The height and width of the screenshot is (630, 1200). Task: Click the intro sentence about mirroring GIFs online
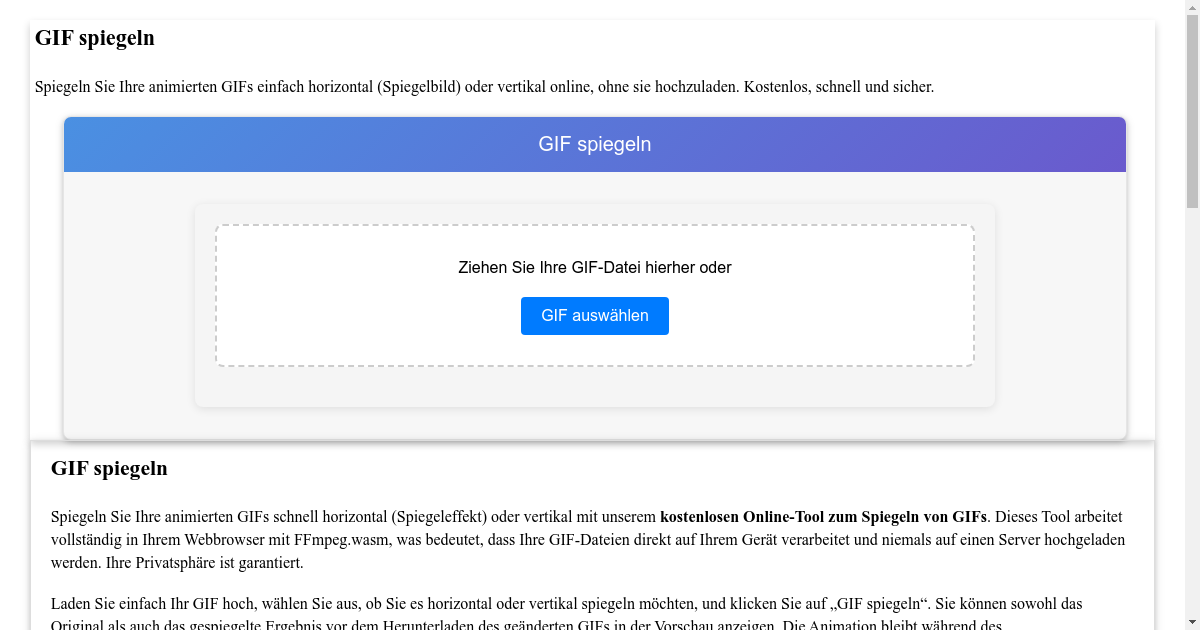coord(484,87)
